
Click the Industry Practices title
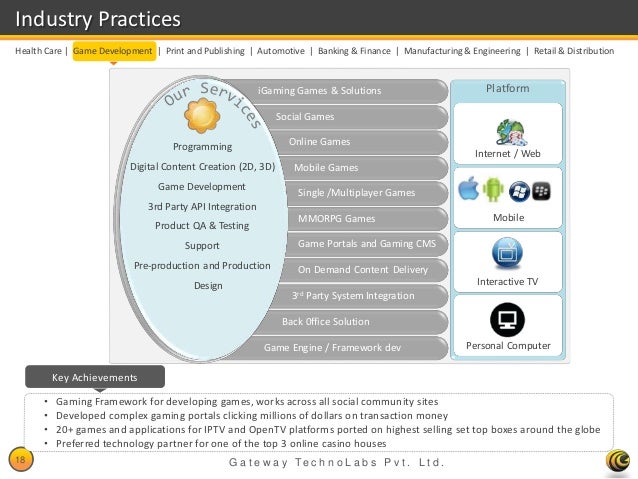coord(98,19)
